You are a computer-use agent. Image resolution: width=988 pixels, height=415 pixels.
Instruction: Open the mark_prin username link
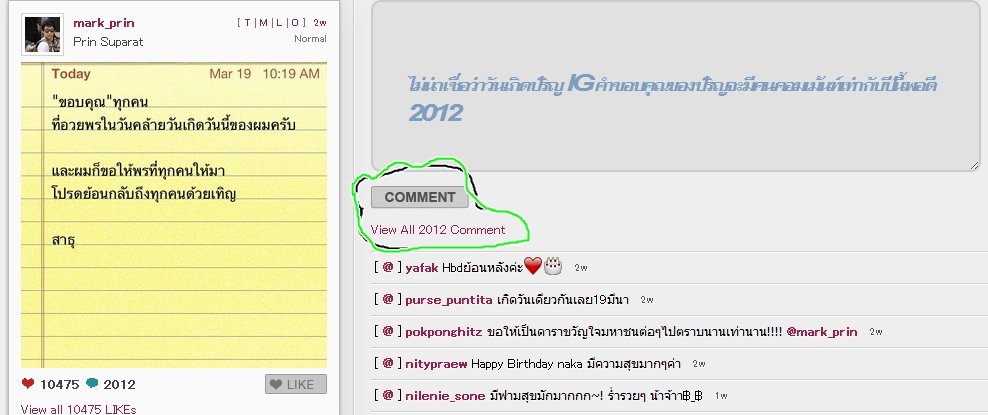pyautogui.click(x=103, y=23)
